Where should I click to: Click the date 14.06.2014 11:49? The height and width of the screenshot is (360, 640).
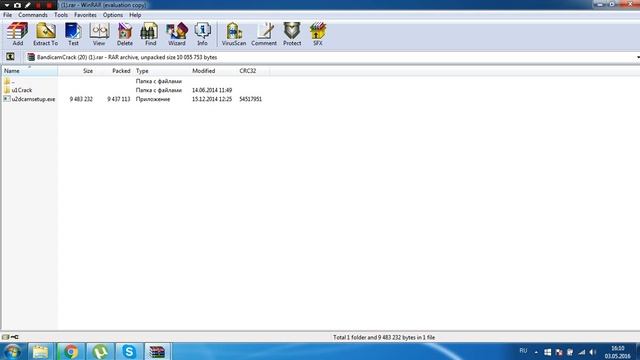pyautogui.click(x=212, y=90)
